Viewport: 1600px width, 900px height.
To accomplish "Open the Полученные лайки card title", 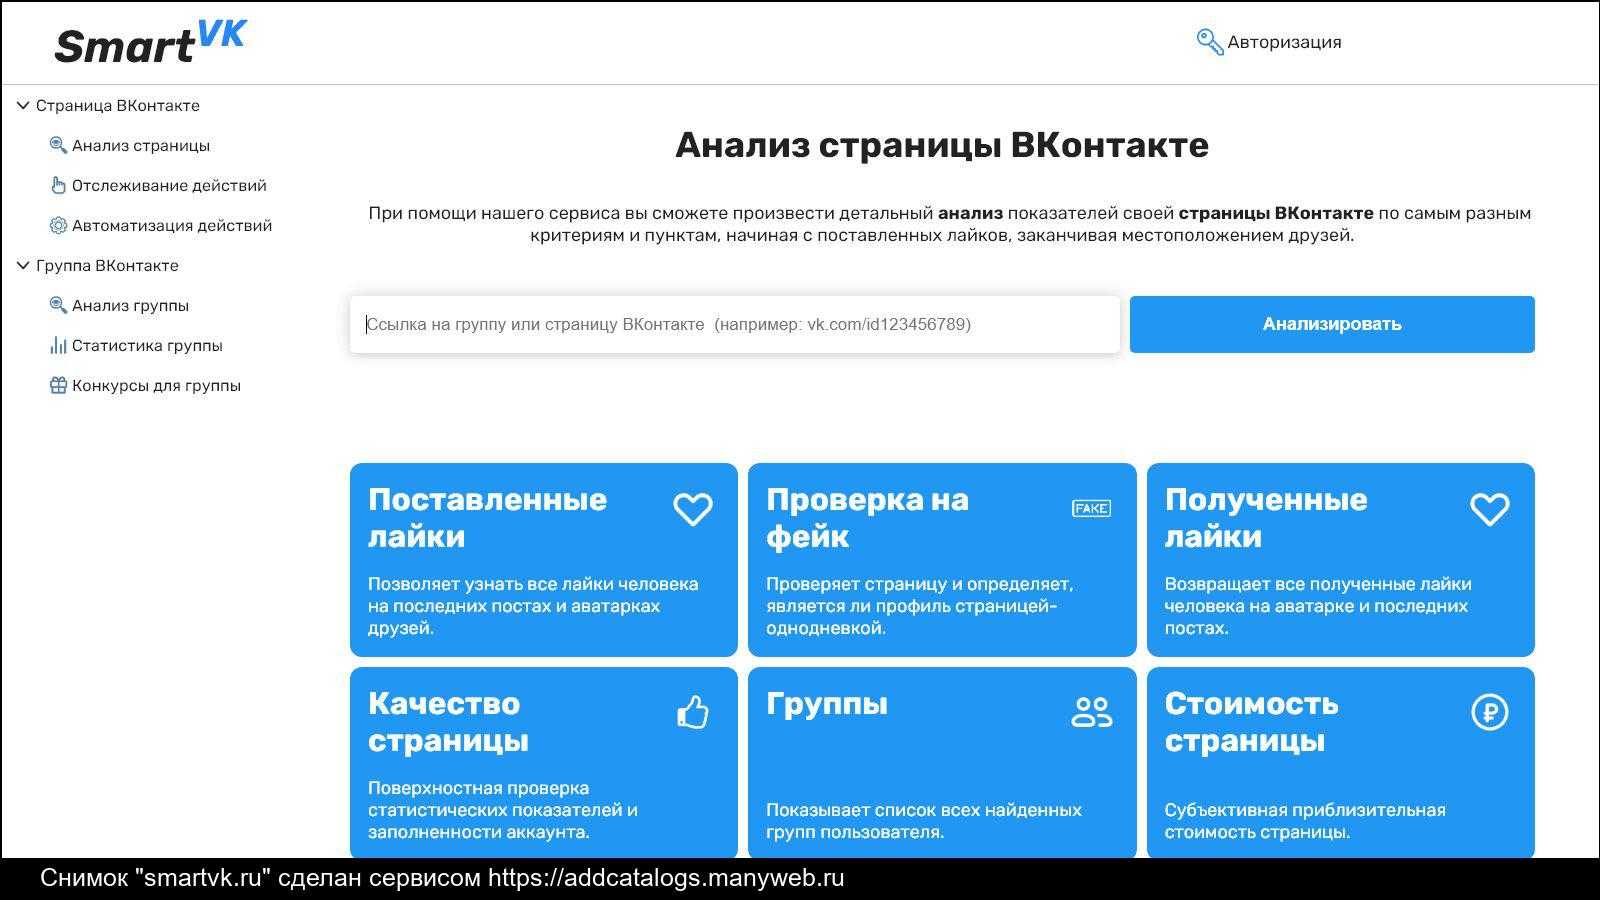I will tap(1265, 517).
